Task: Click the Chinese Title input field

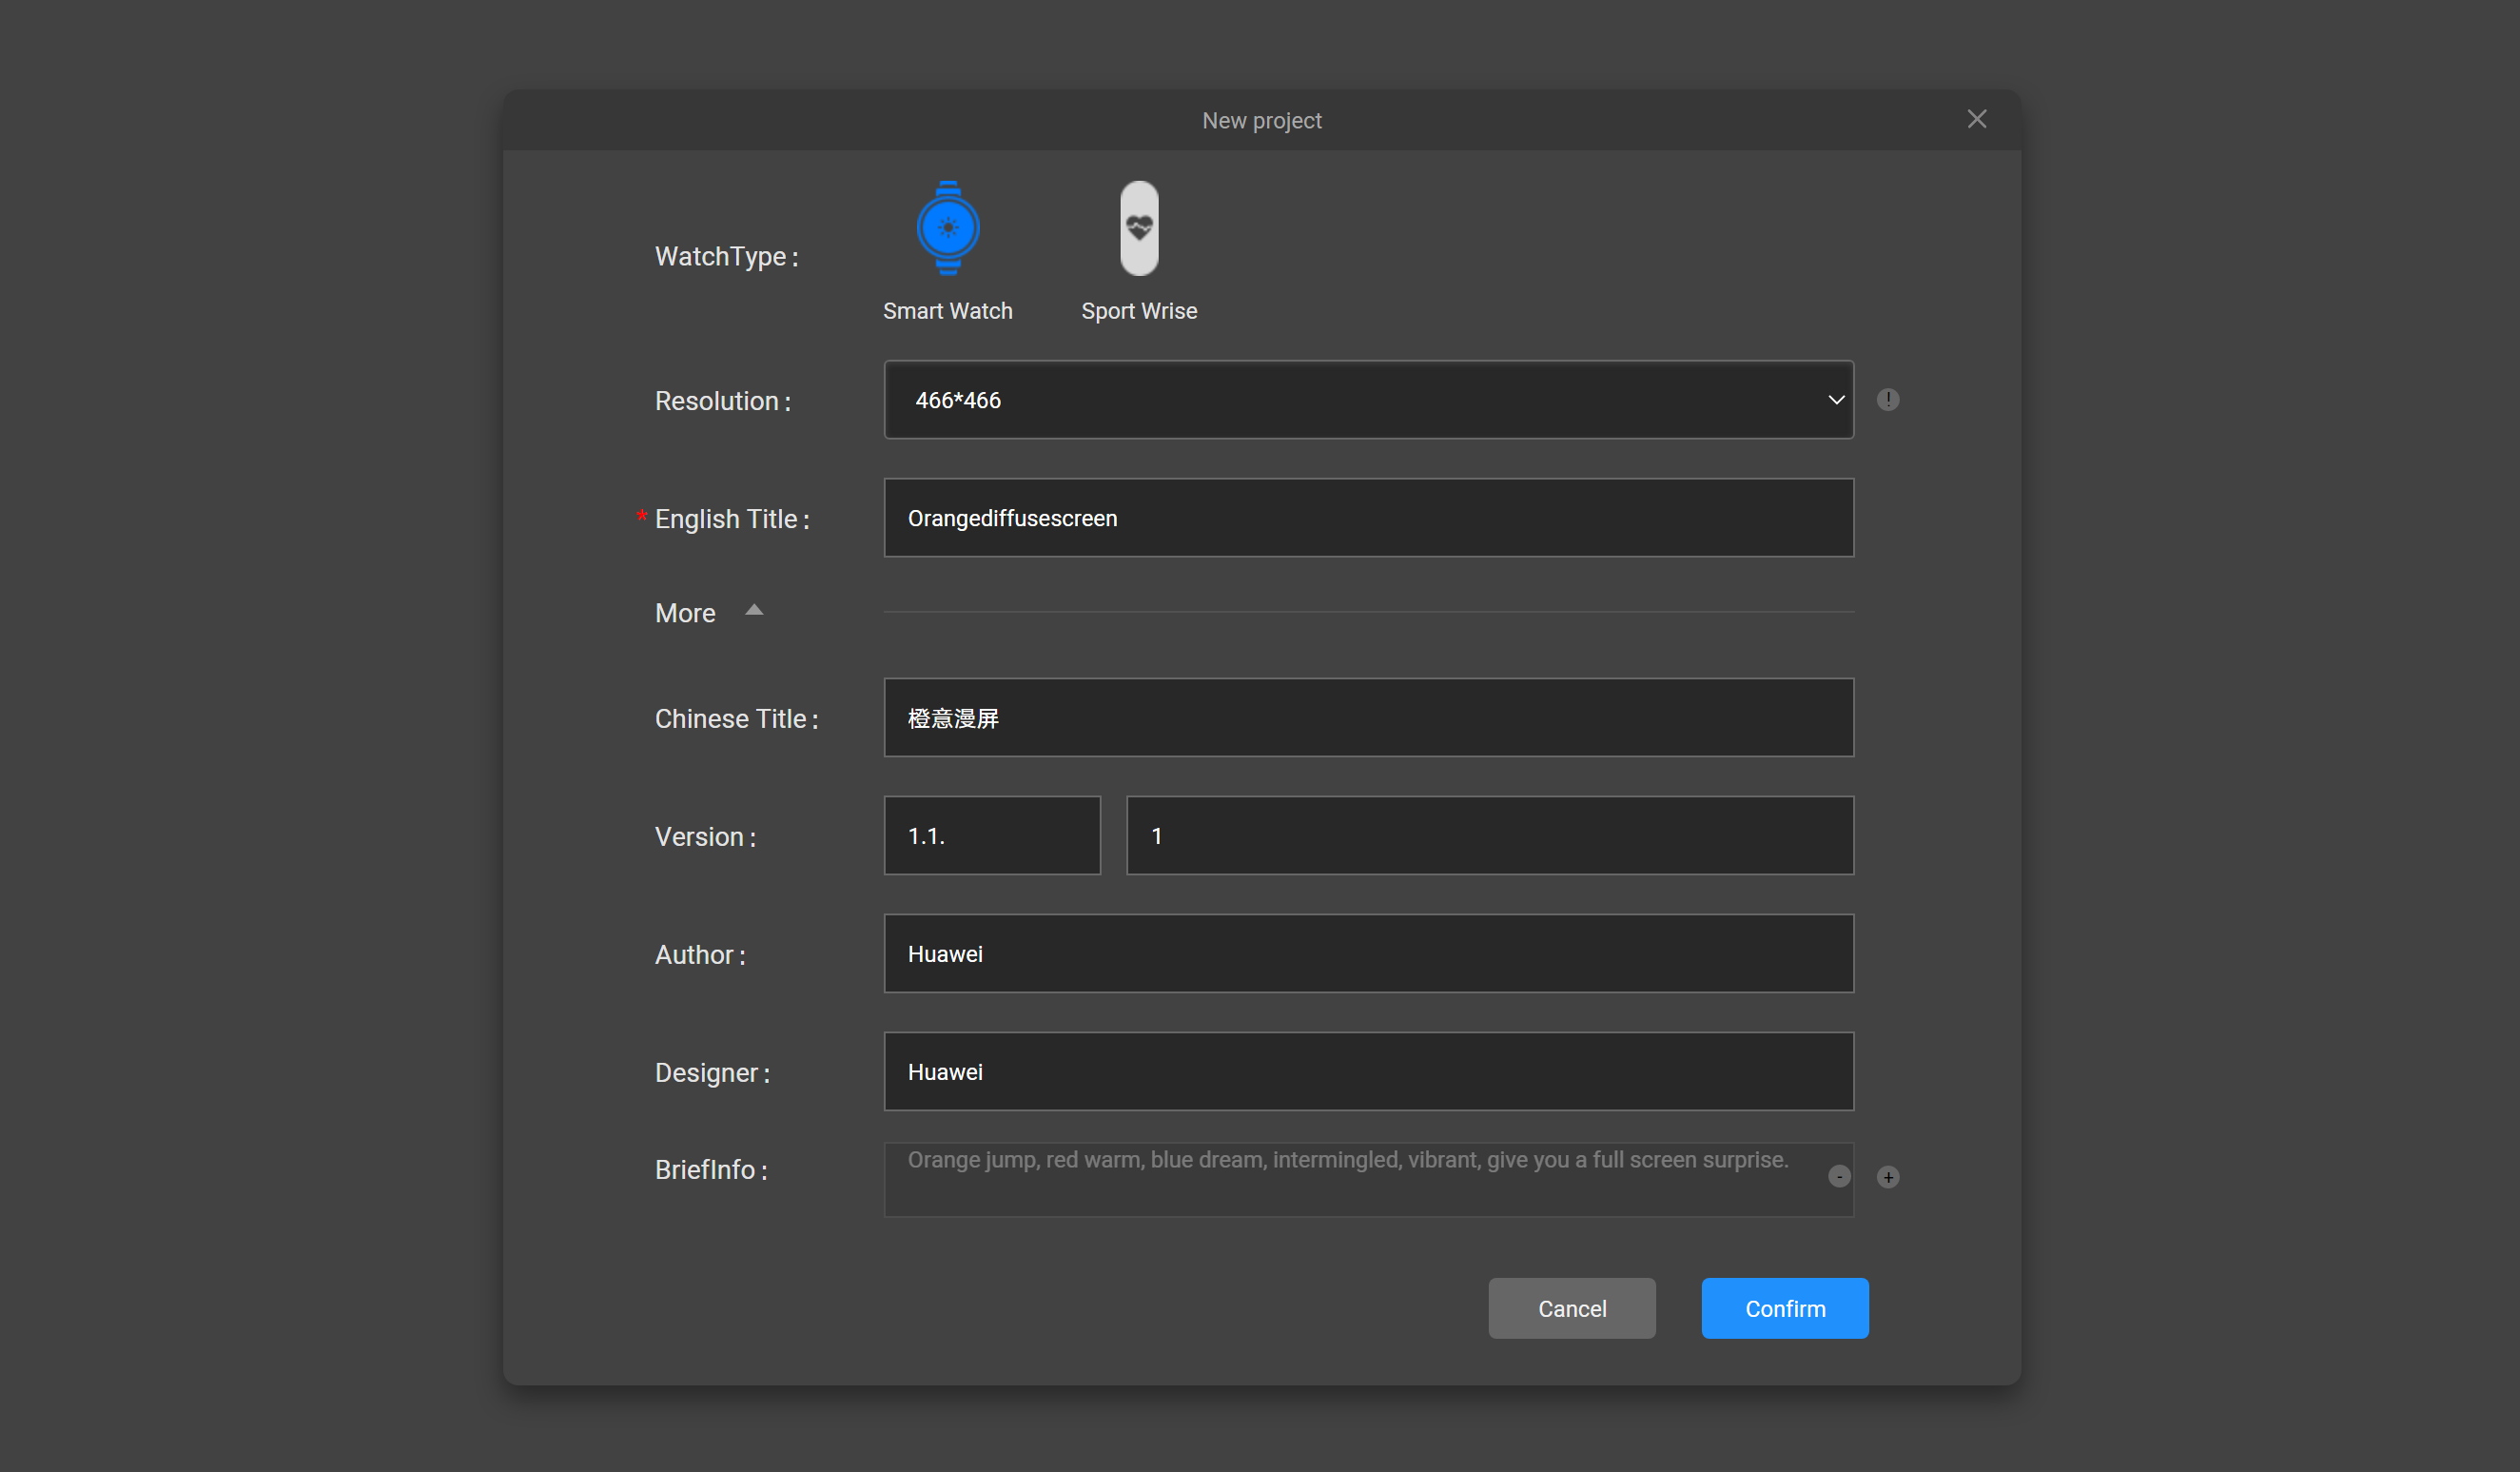Action: tap(1368, 718)
